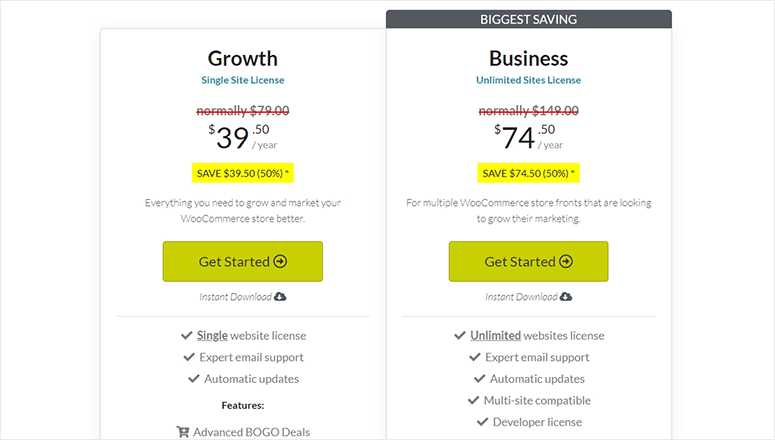Viewport: 775px width, 440px height.
Task: Click the SAVE $39.50 (50%) yellow badge
Action: (243, 173)
